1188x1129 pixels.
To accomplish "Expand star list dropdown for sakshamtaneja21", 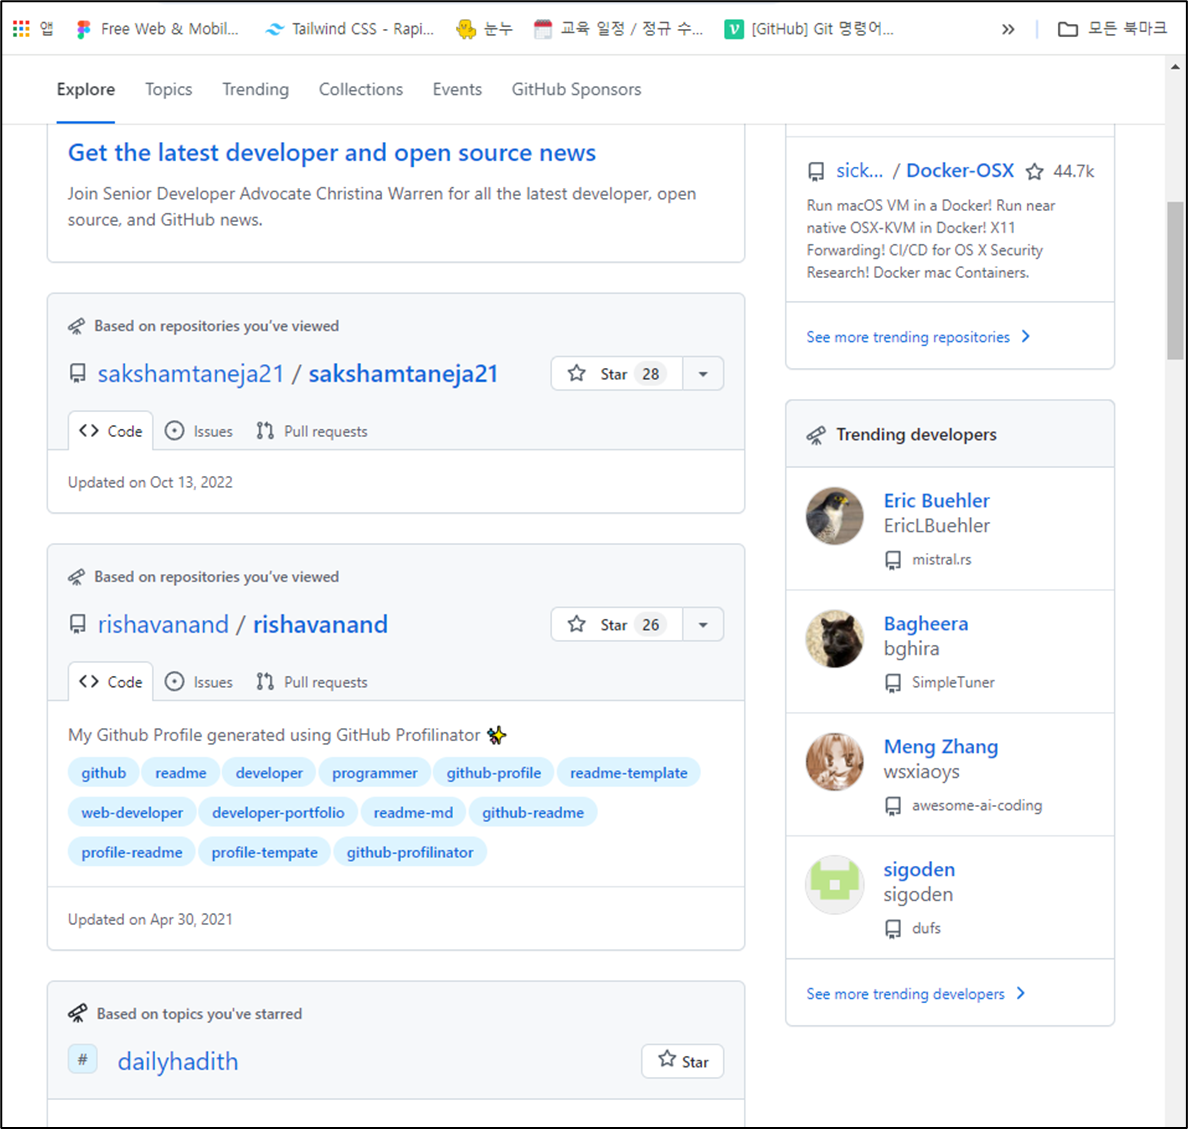I will (x=703, y=374).
